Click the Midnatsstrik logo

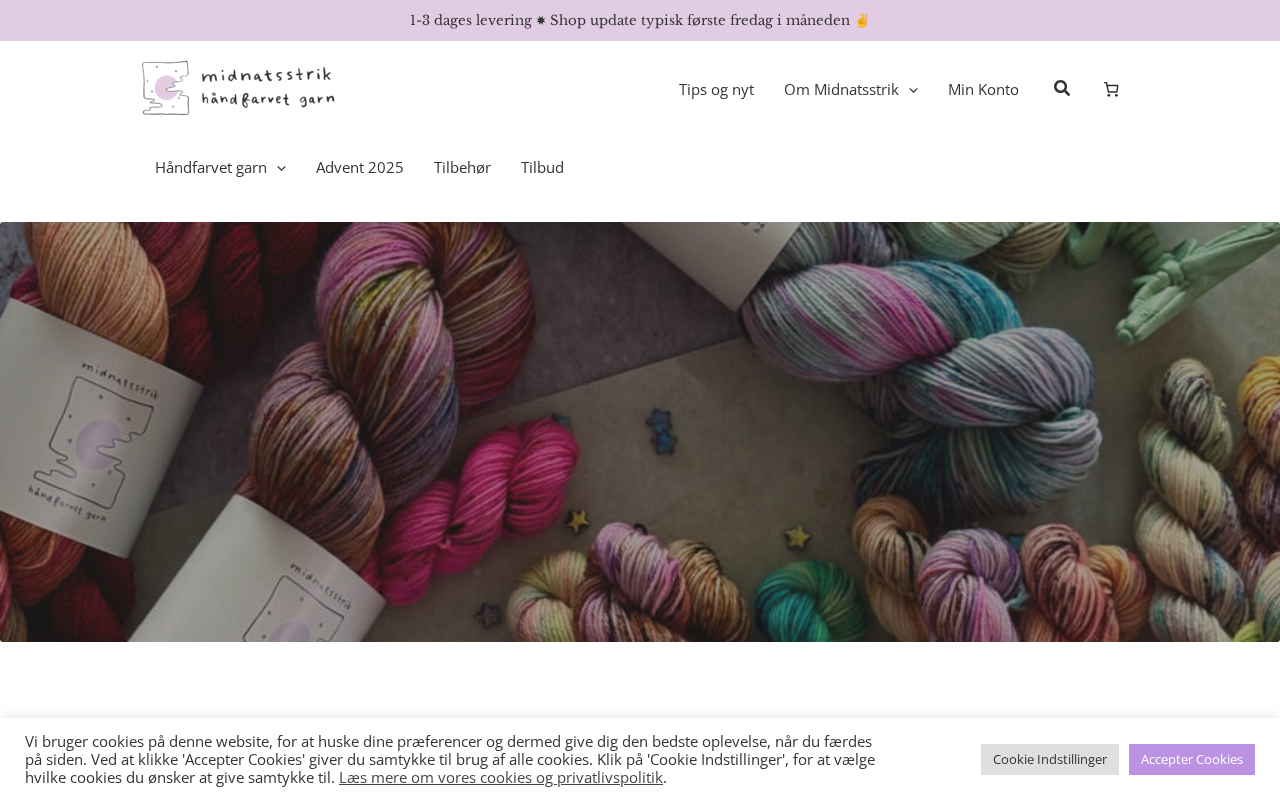point(238,88)
